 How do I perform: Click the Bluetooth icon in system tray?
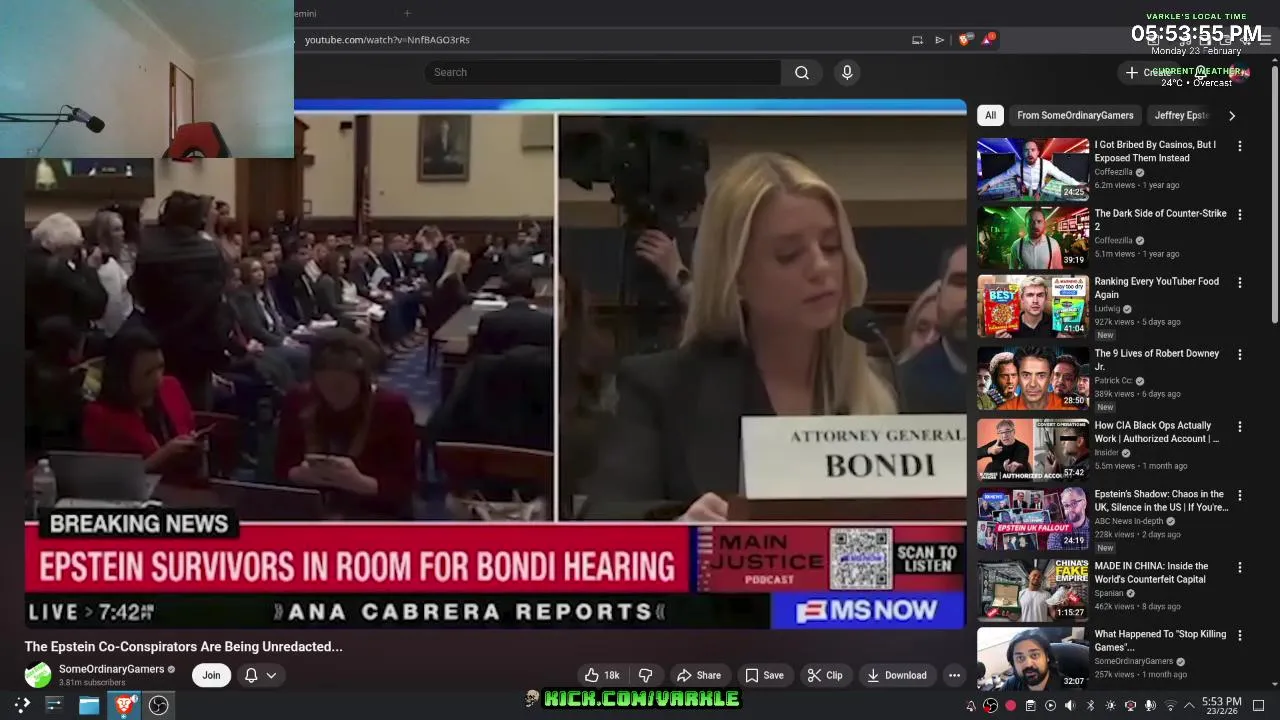coord(1090,706)
